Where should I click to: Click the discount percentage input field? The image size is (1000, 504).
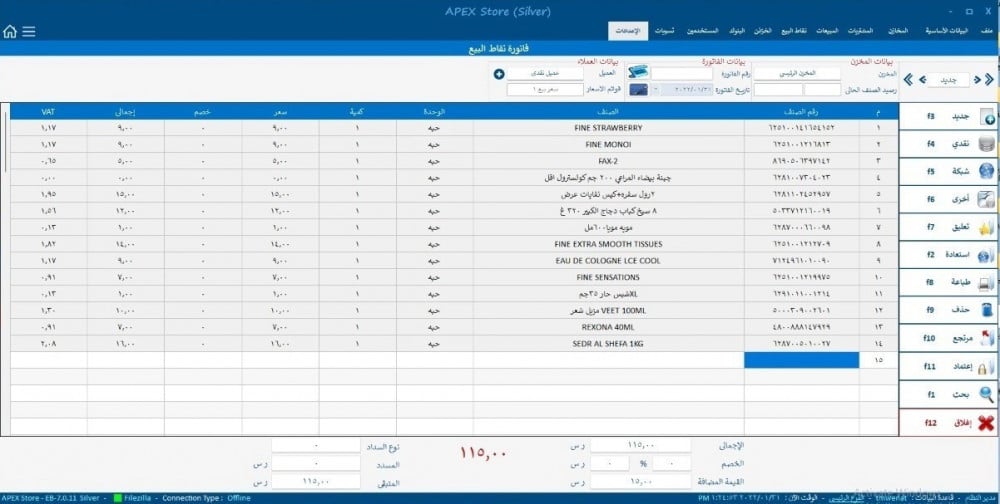(672, 464)
